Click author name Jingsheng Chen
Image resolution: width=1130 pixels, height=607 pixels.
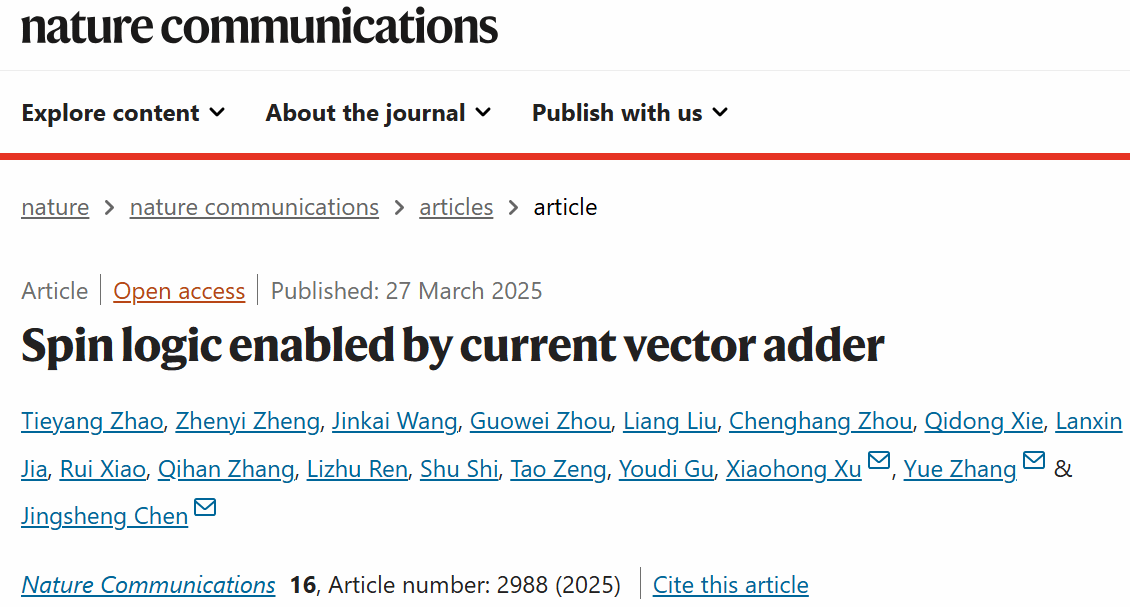[105, 516]
